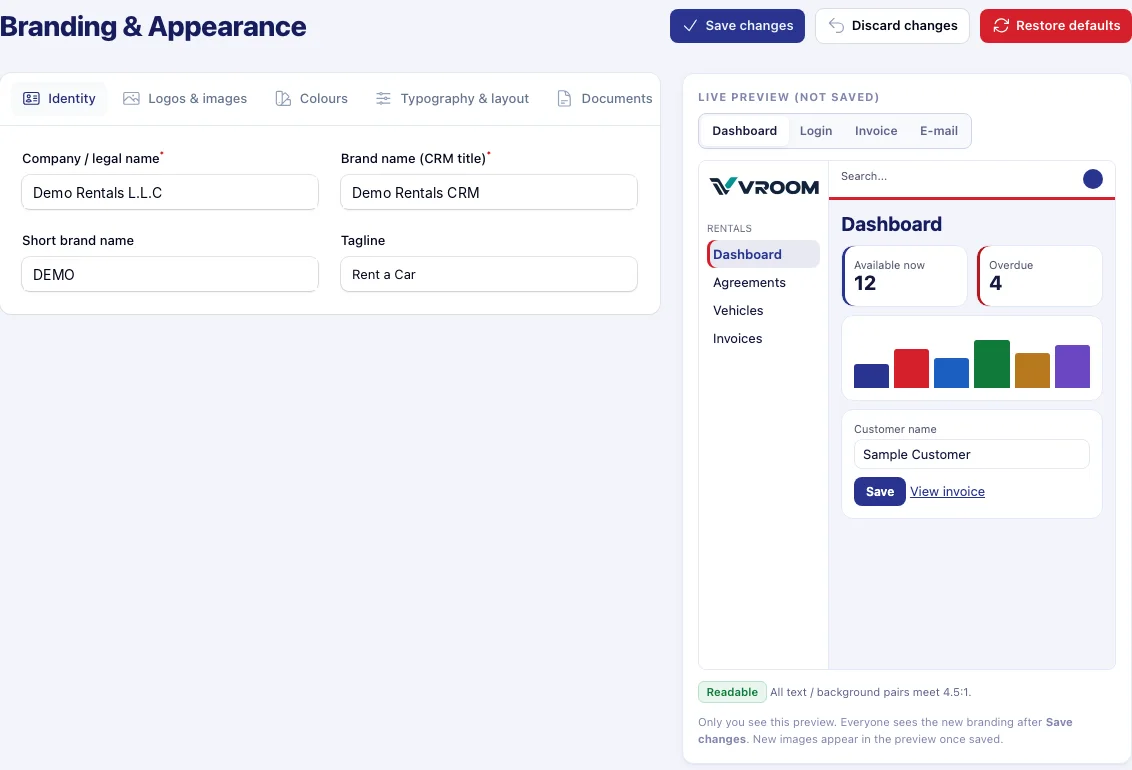The height and width of the screenshot is (770, 1132).
Task: Select Vehicles in preview sidebar
Action: [x=763, y=310]
